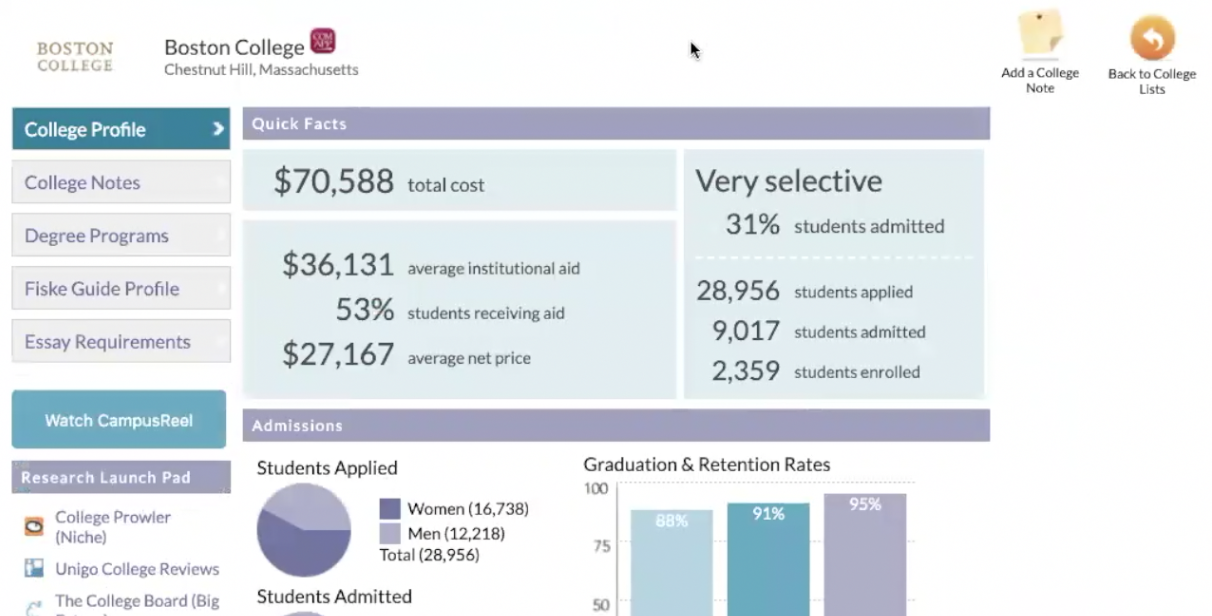
Task: Click the chevron arrow on College Profile
Action: [x=217, y=129]
